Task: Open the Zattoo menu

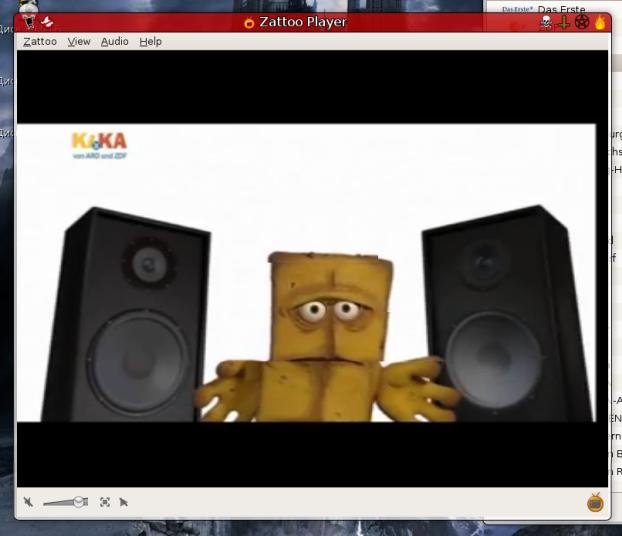Action: click(x=40, y=42)
